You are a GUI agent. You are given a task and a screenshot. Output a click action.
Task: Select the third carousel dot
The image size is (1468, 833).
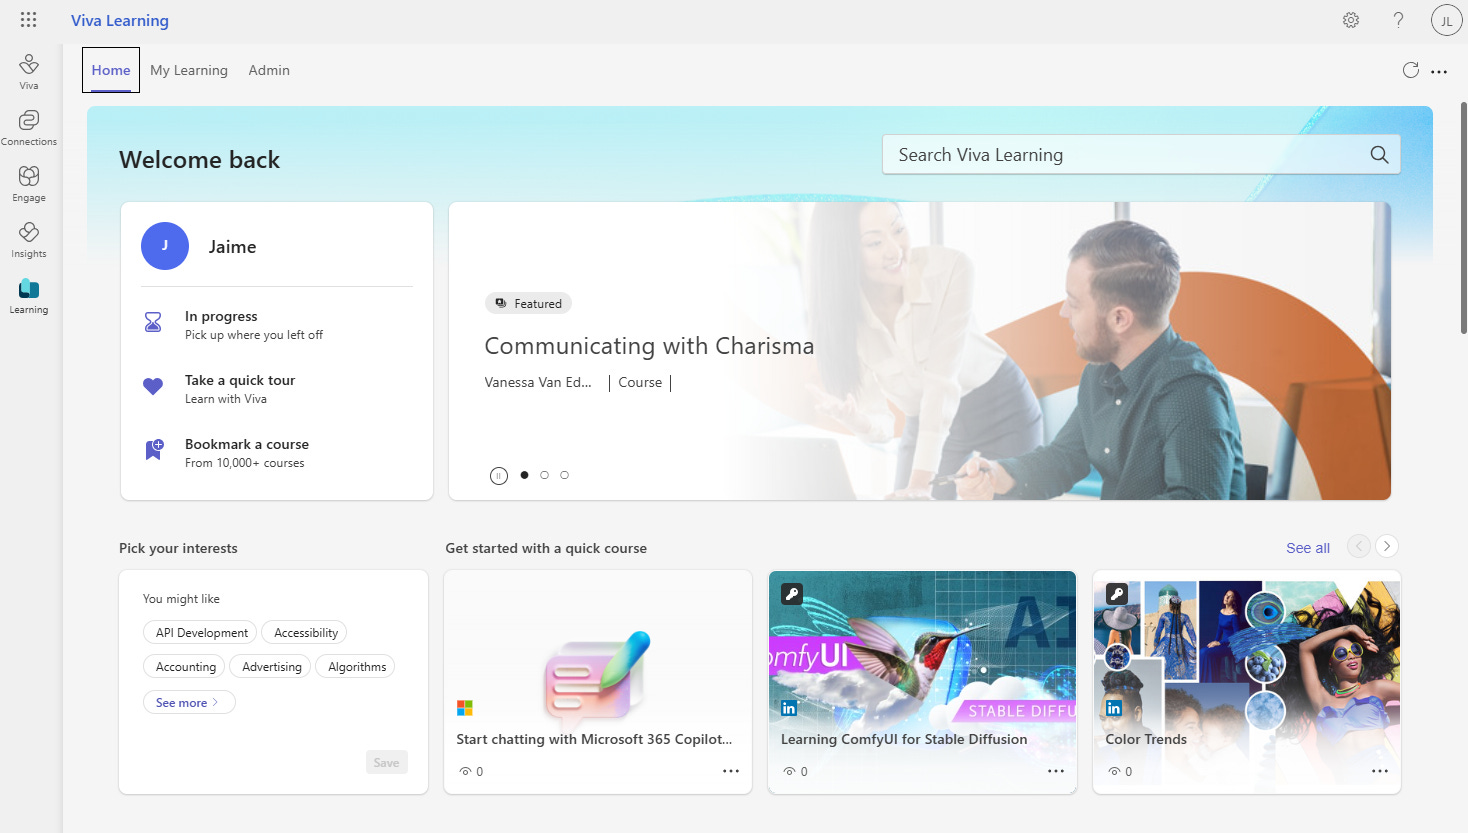(564, 475)
